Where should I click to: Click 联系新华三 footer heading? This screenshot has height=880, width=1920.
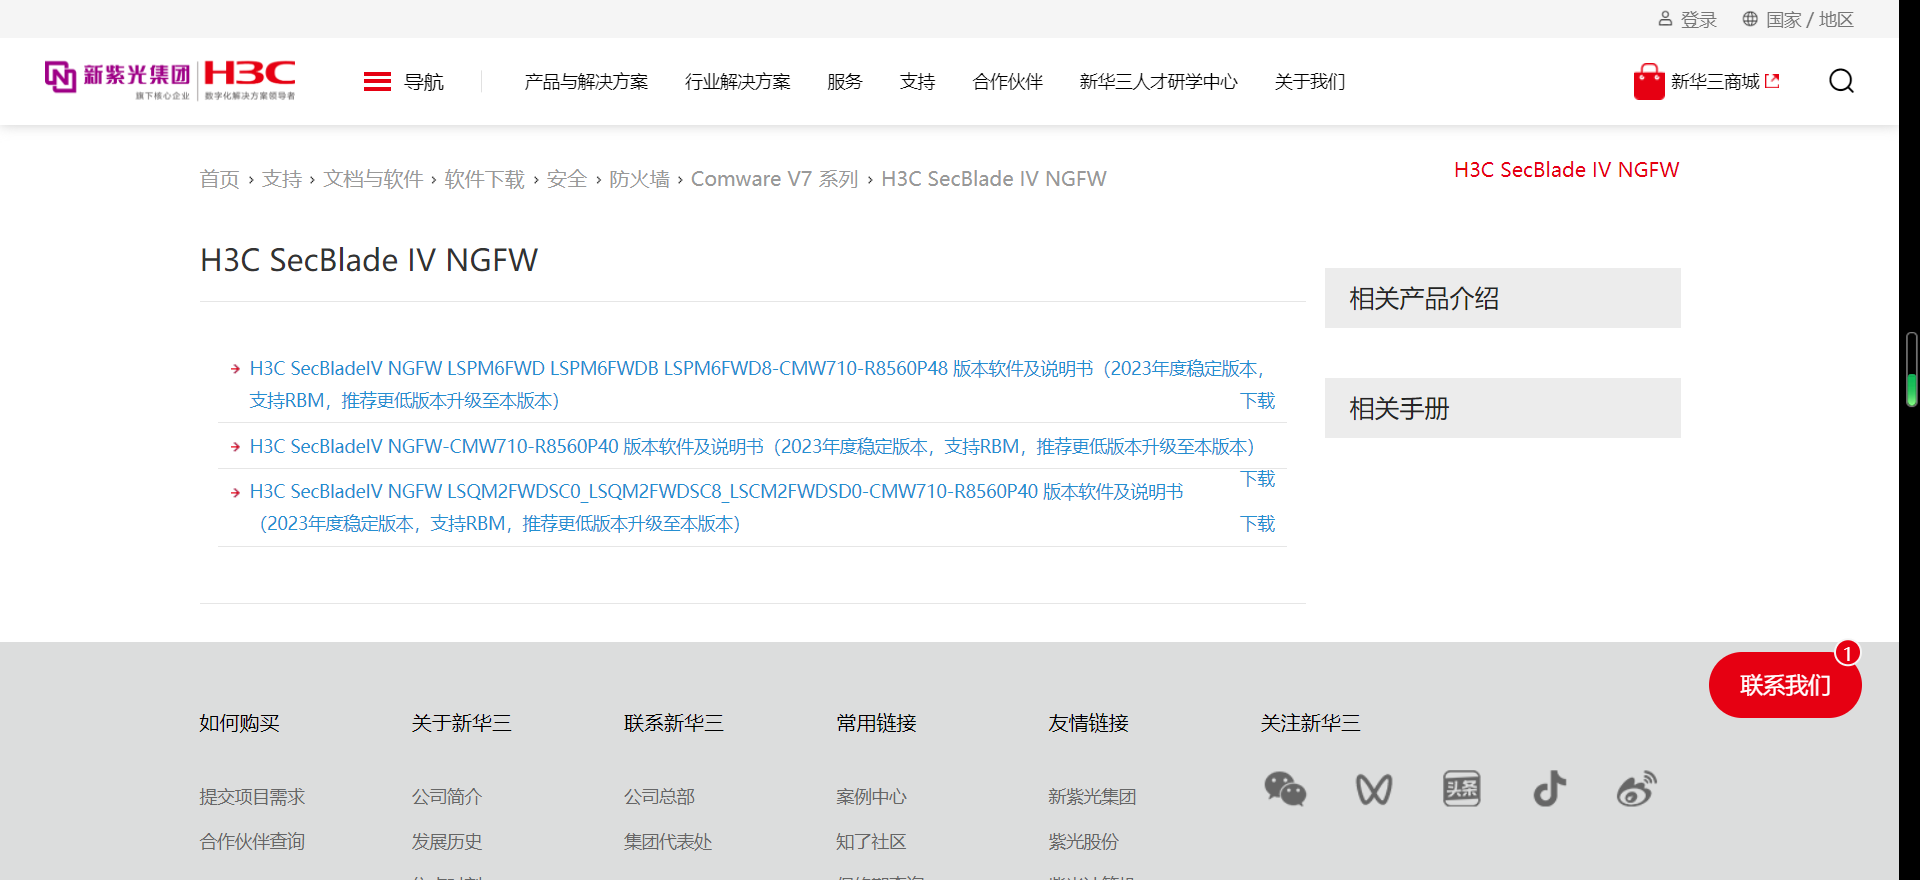tap(674, 723)
